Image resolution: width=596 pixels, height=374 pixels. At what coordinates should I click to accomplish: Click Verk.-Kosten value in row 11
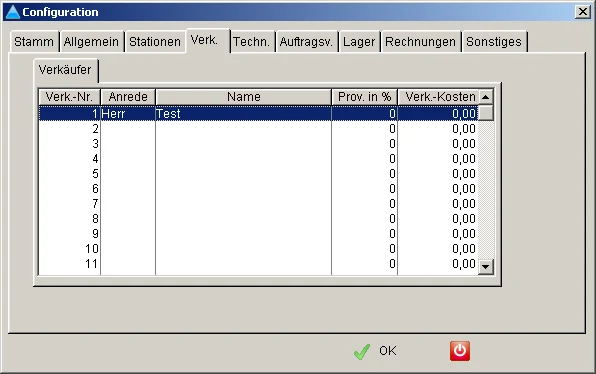click(438, 264)
